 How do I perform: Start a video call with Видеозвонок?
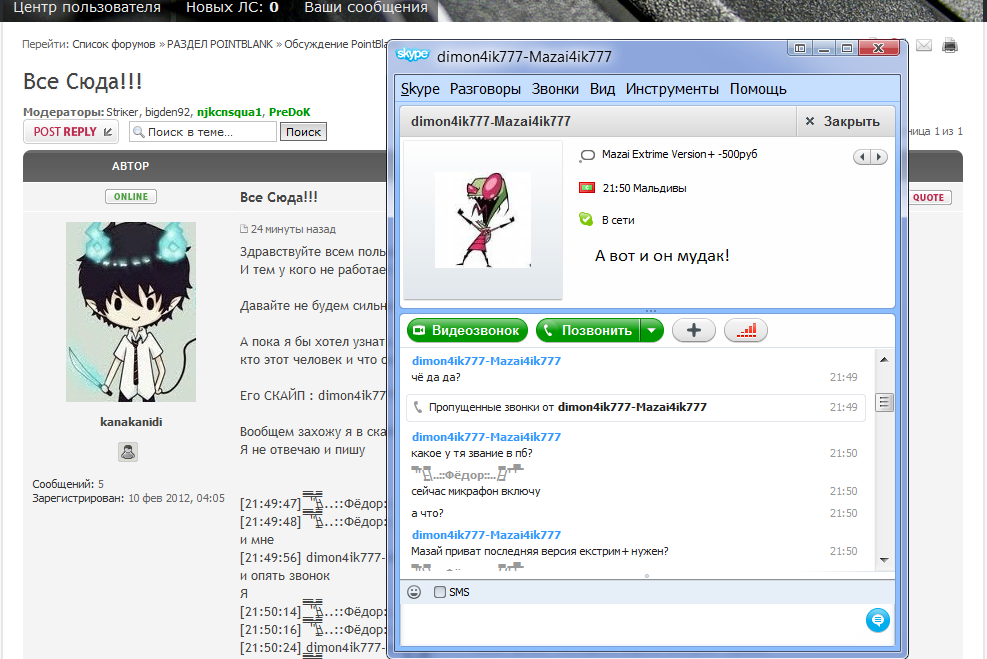(467, 330)
